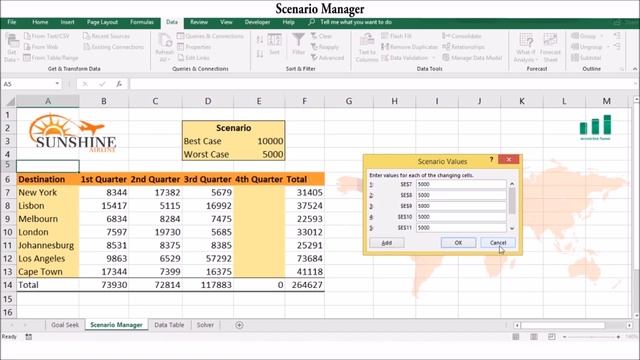Switch to the Developer ribbon tab
Image resolution: width=640 pixels, height=360 pixels.
coord(257,22)
